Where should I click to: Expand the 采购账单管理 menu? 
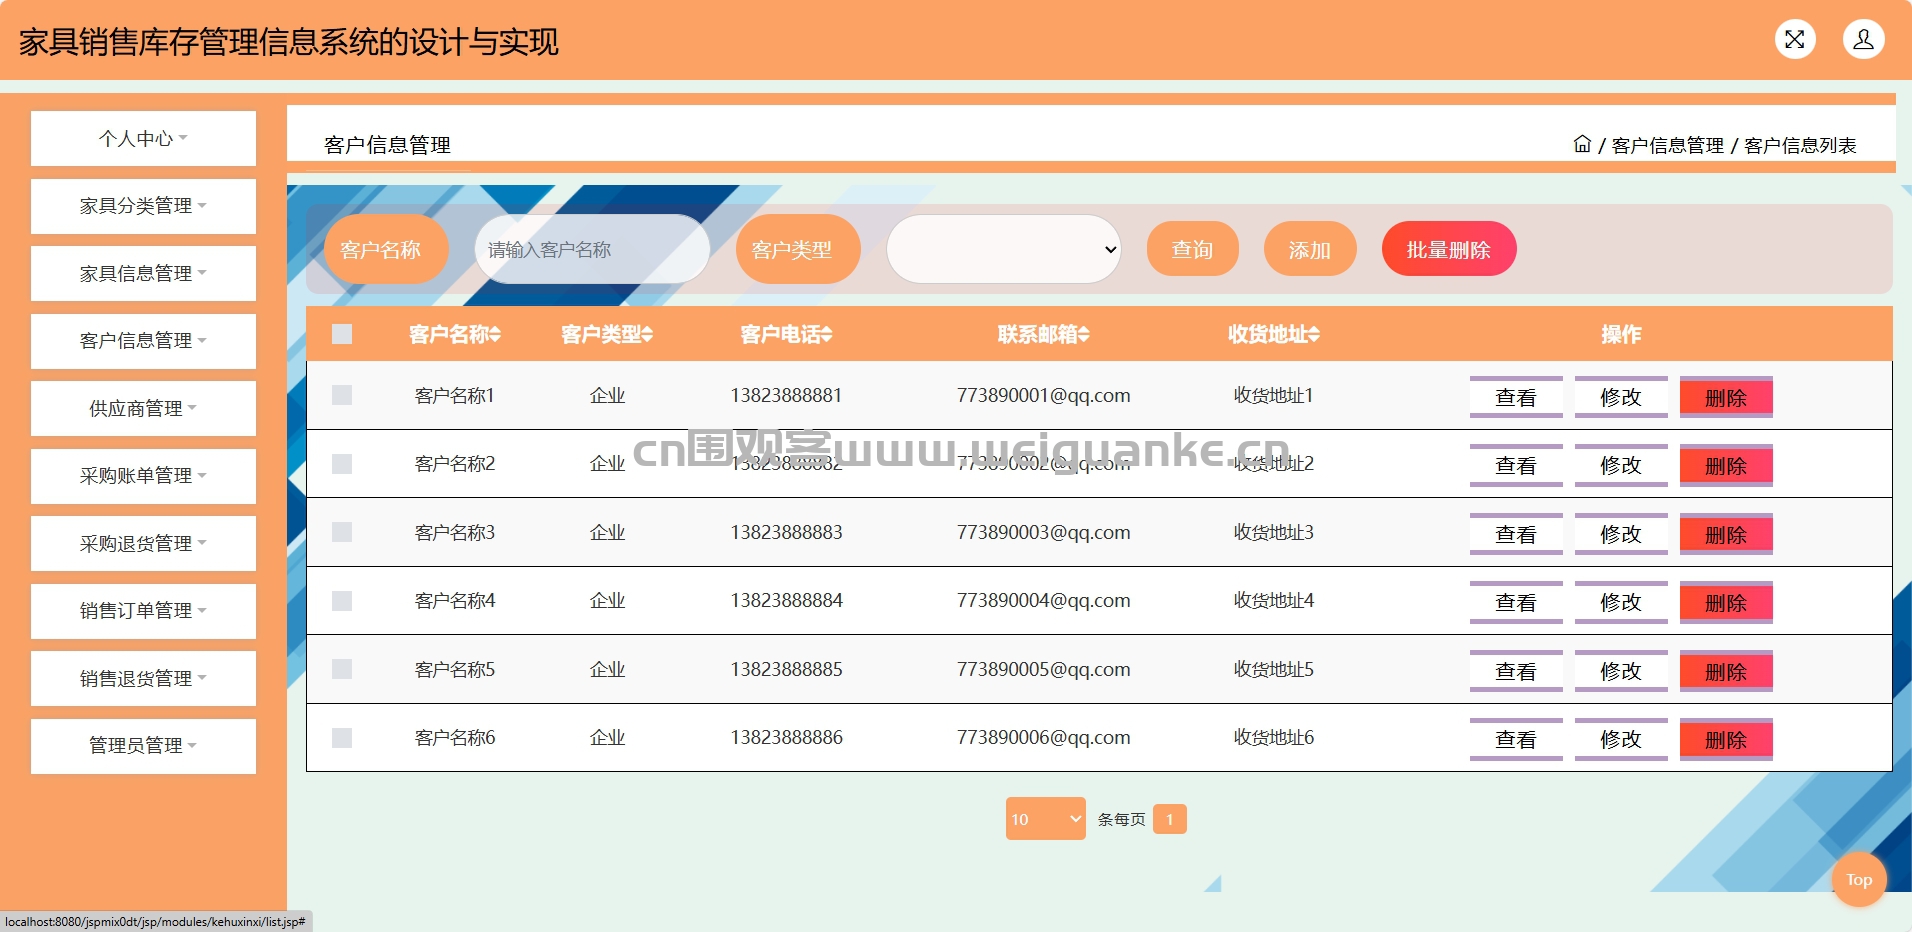(143, 476)
